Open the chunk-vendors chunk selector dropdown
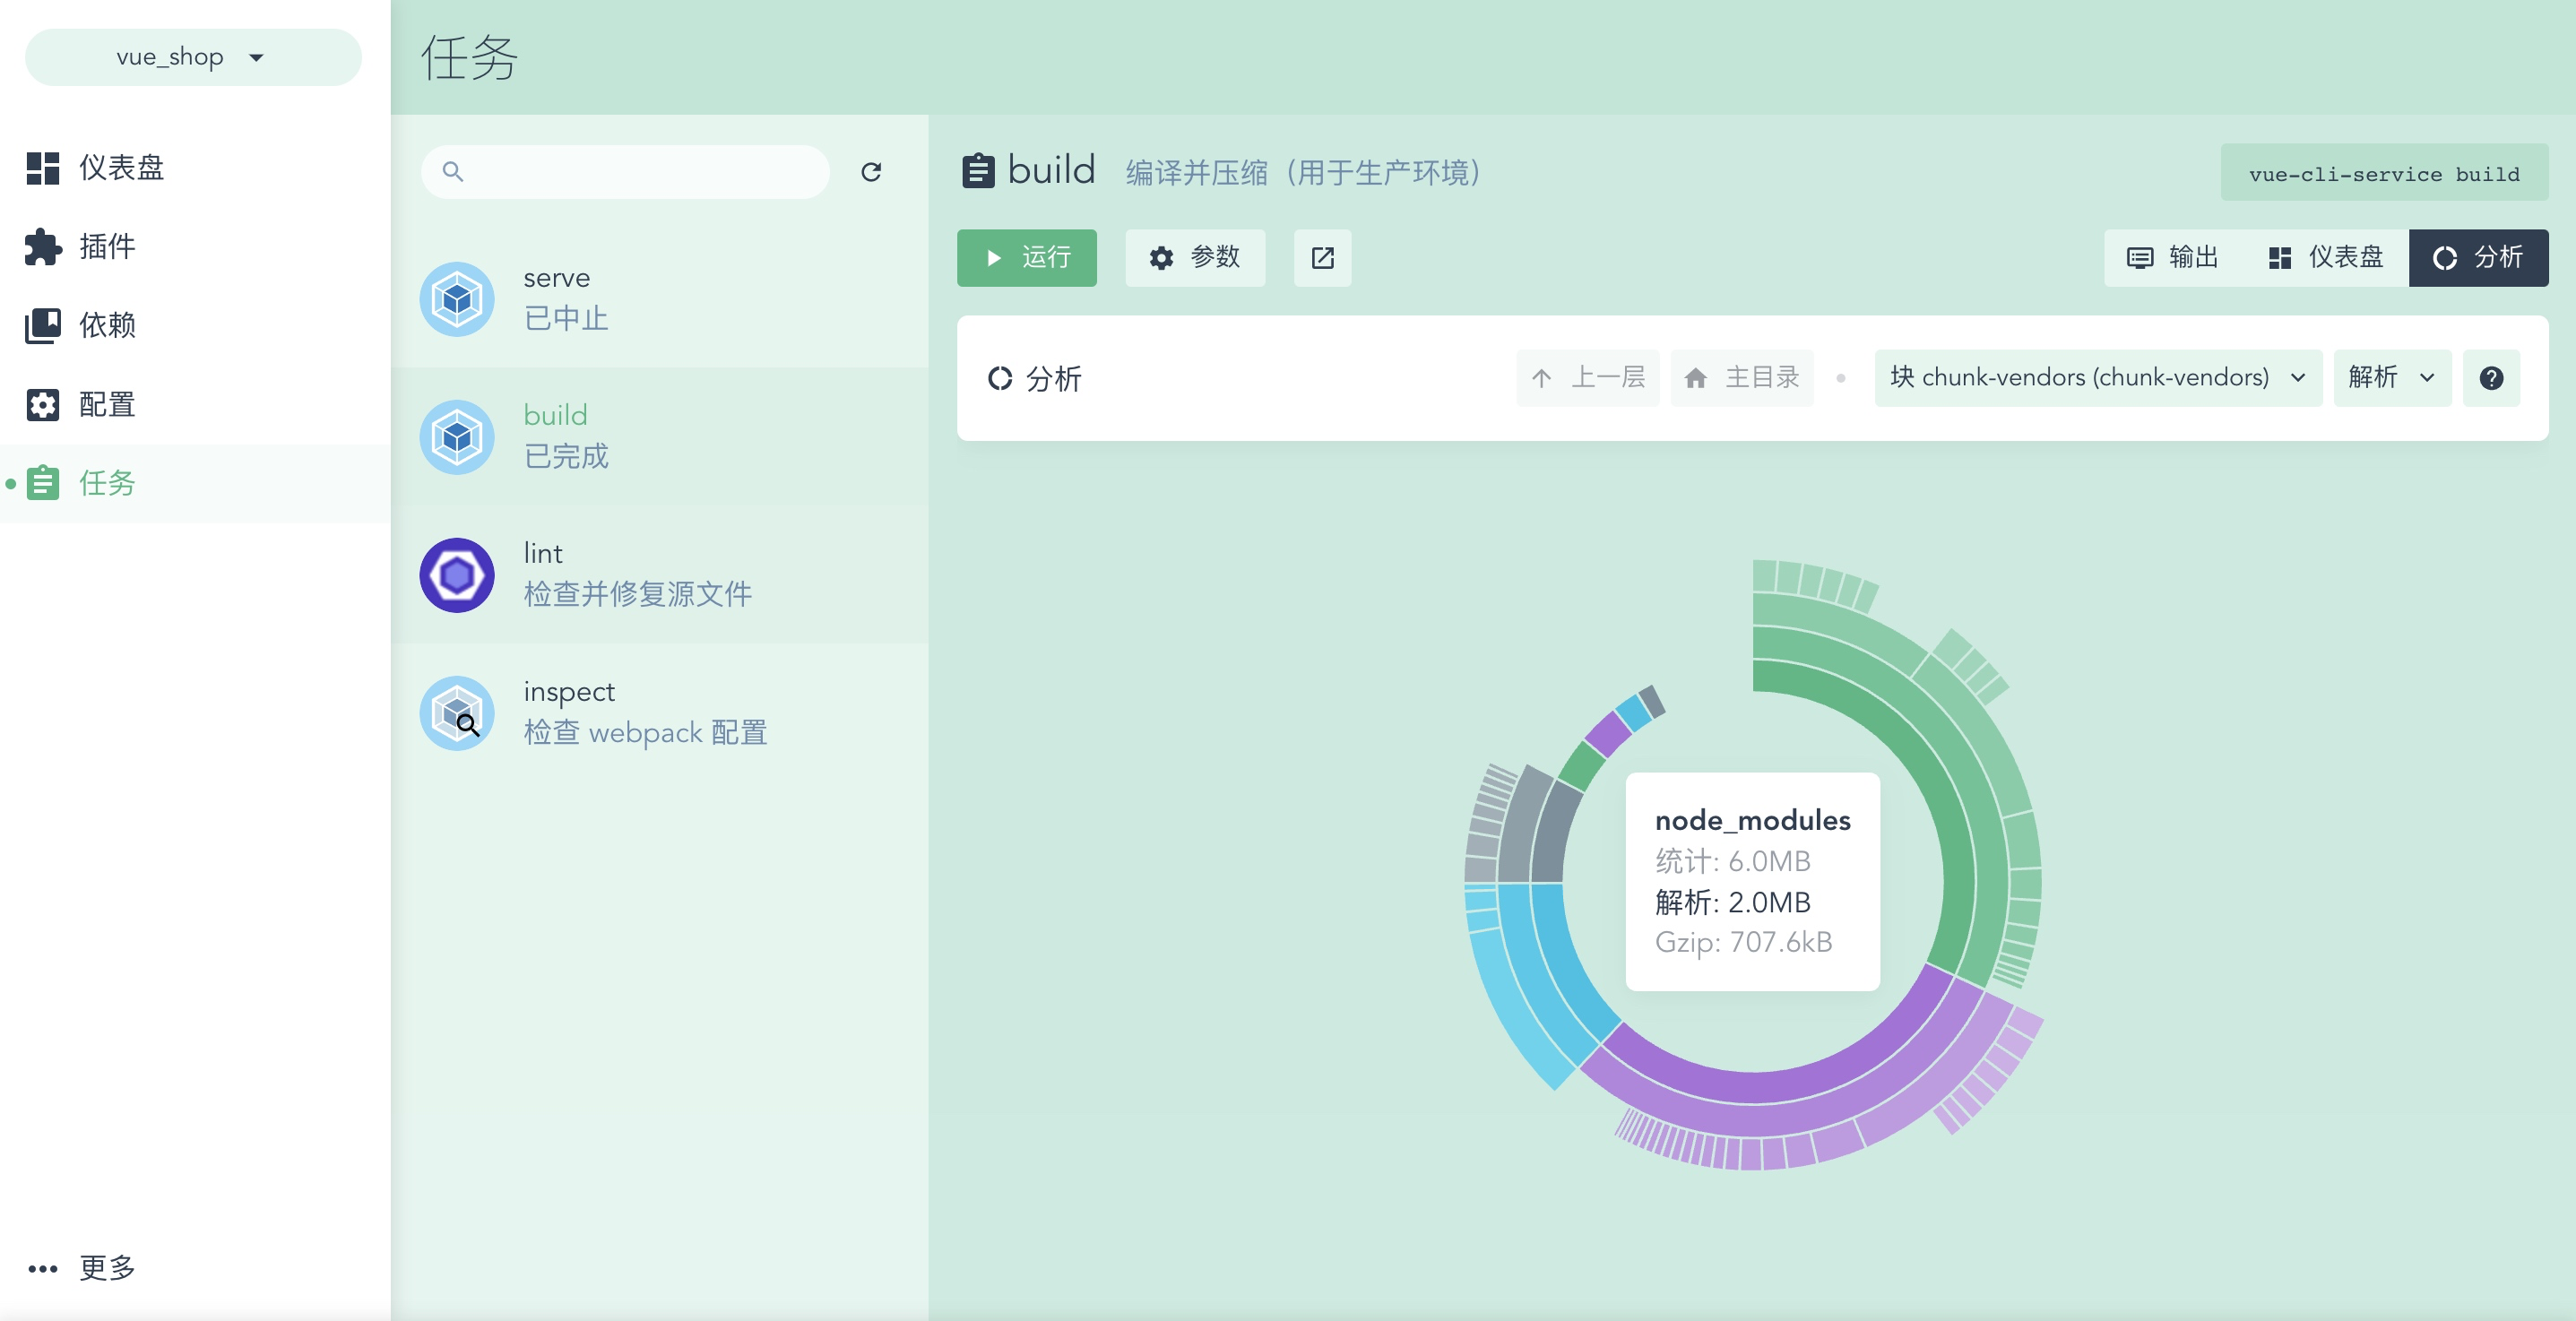 tap(2098, 378)
